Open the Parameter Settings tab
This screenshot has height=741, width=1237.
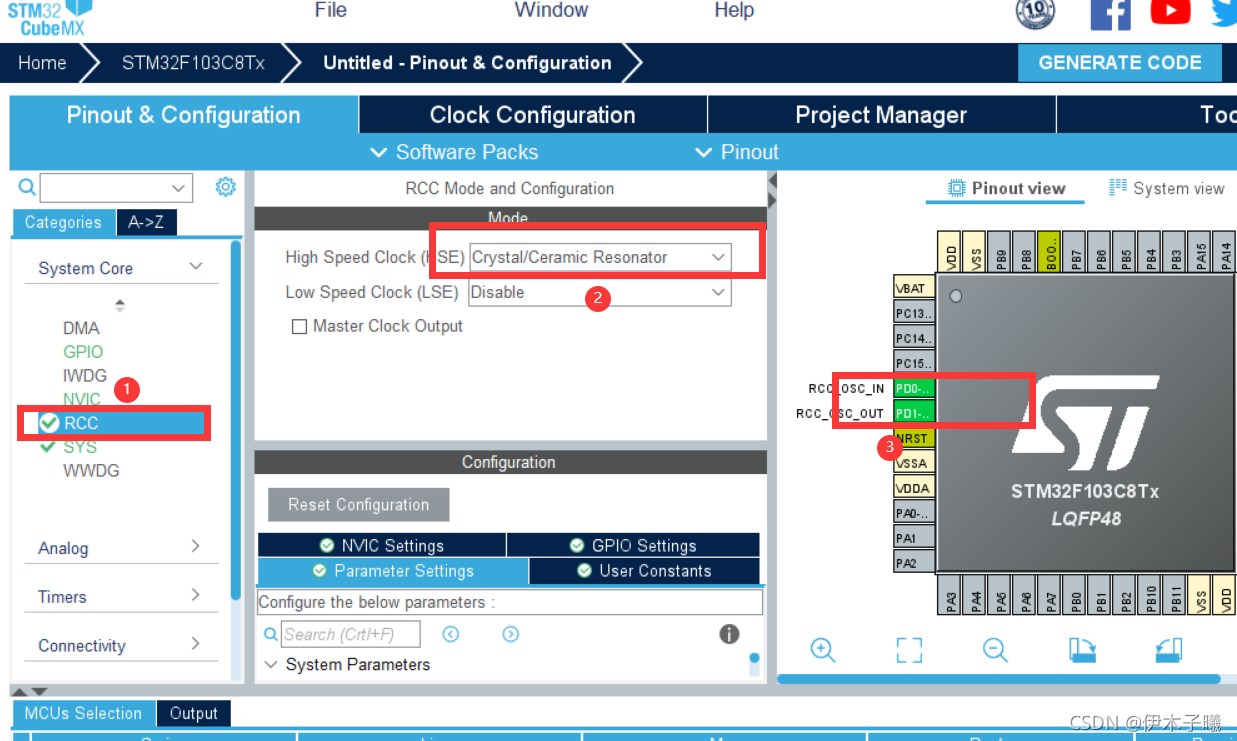click(x=393, y=571)
